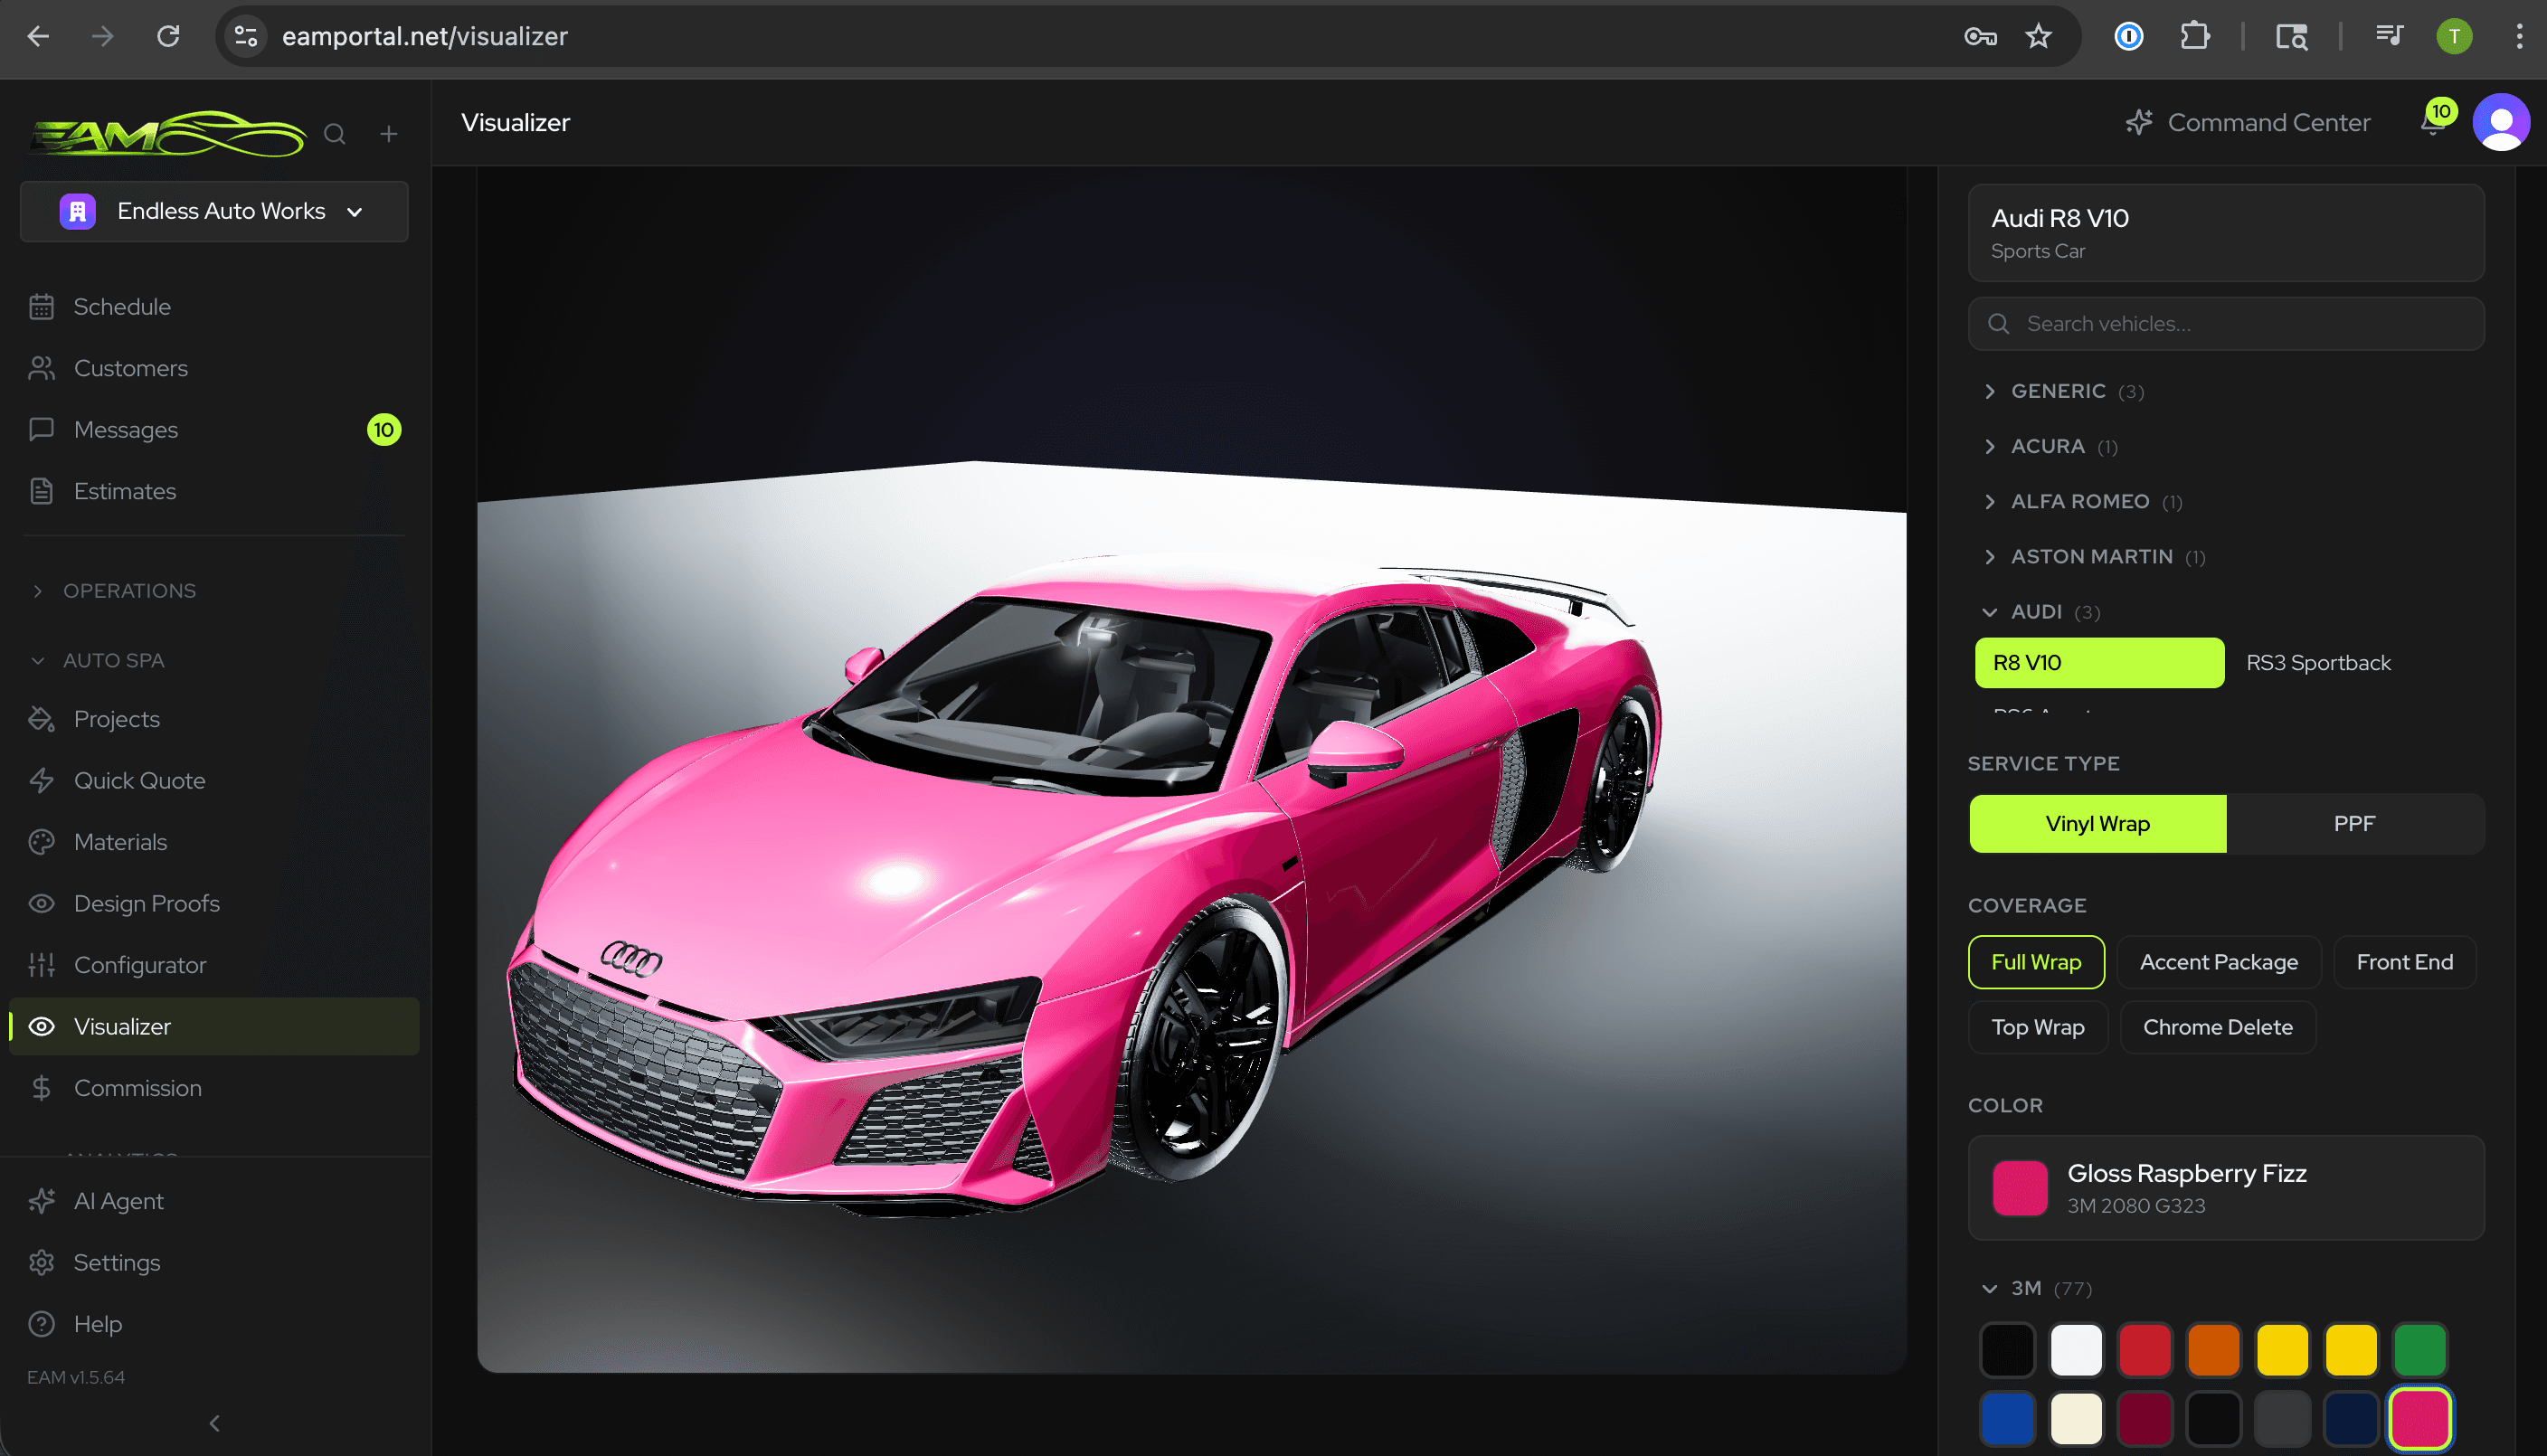Expand the ASTON MARTIN vehicle group
This screenshot has width=2547, height=1456.
2094,556
